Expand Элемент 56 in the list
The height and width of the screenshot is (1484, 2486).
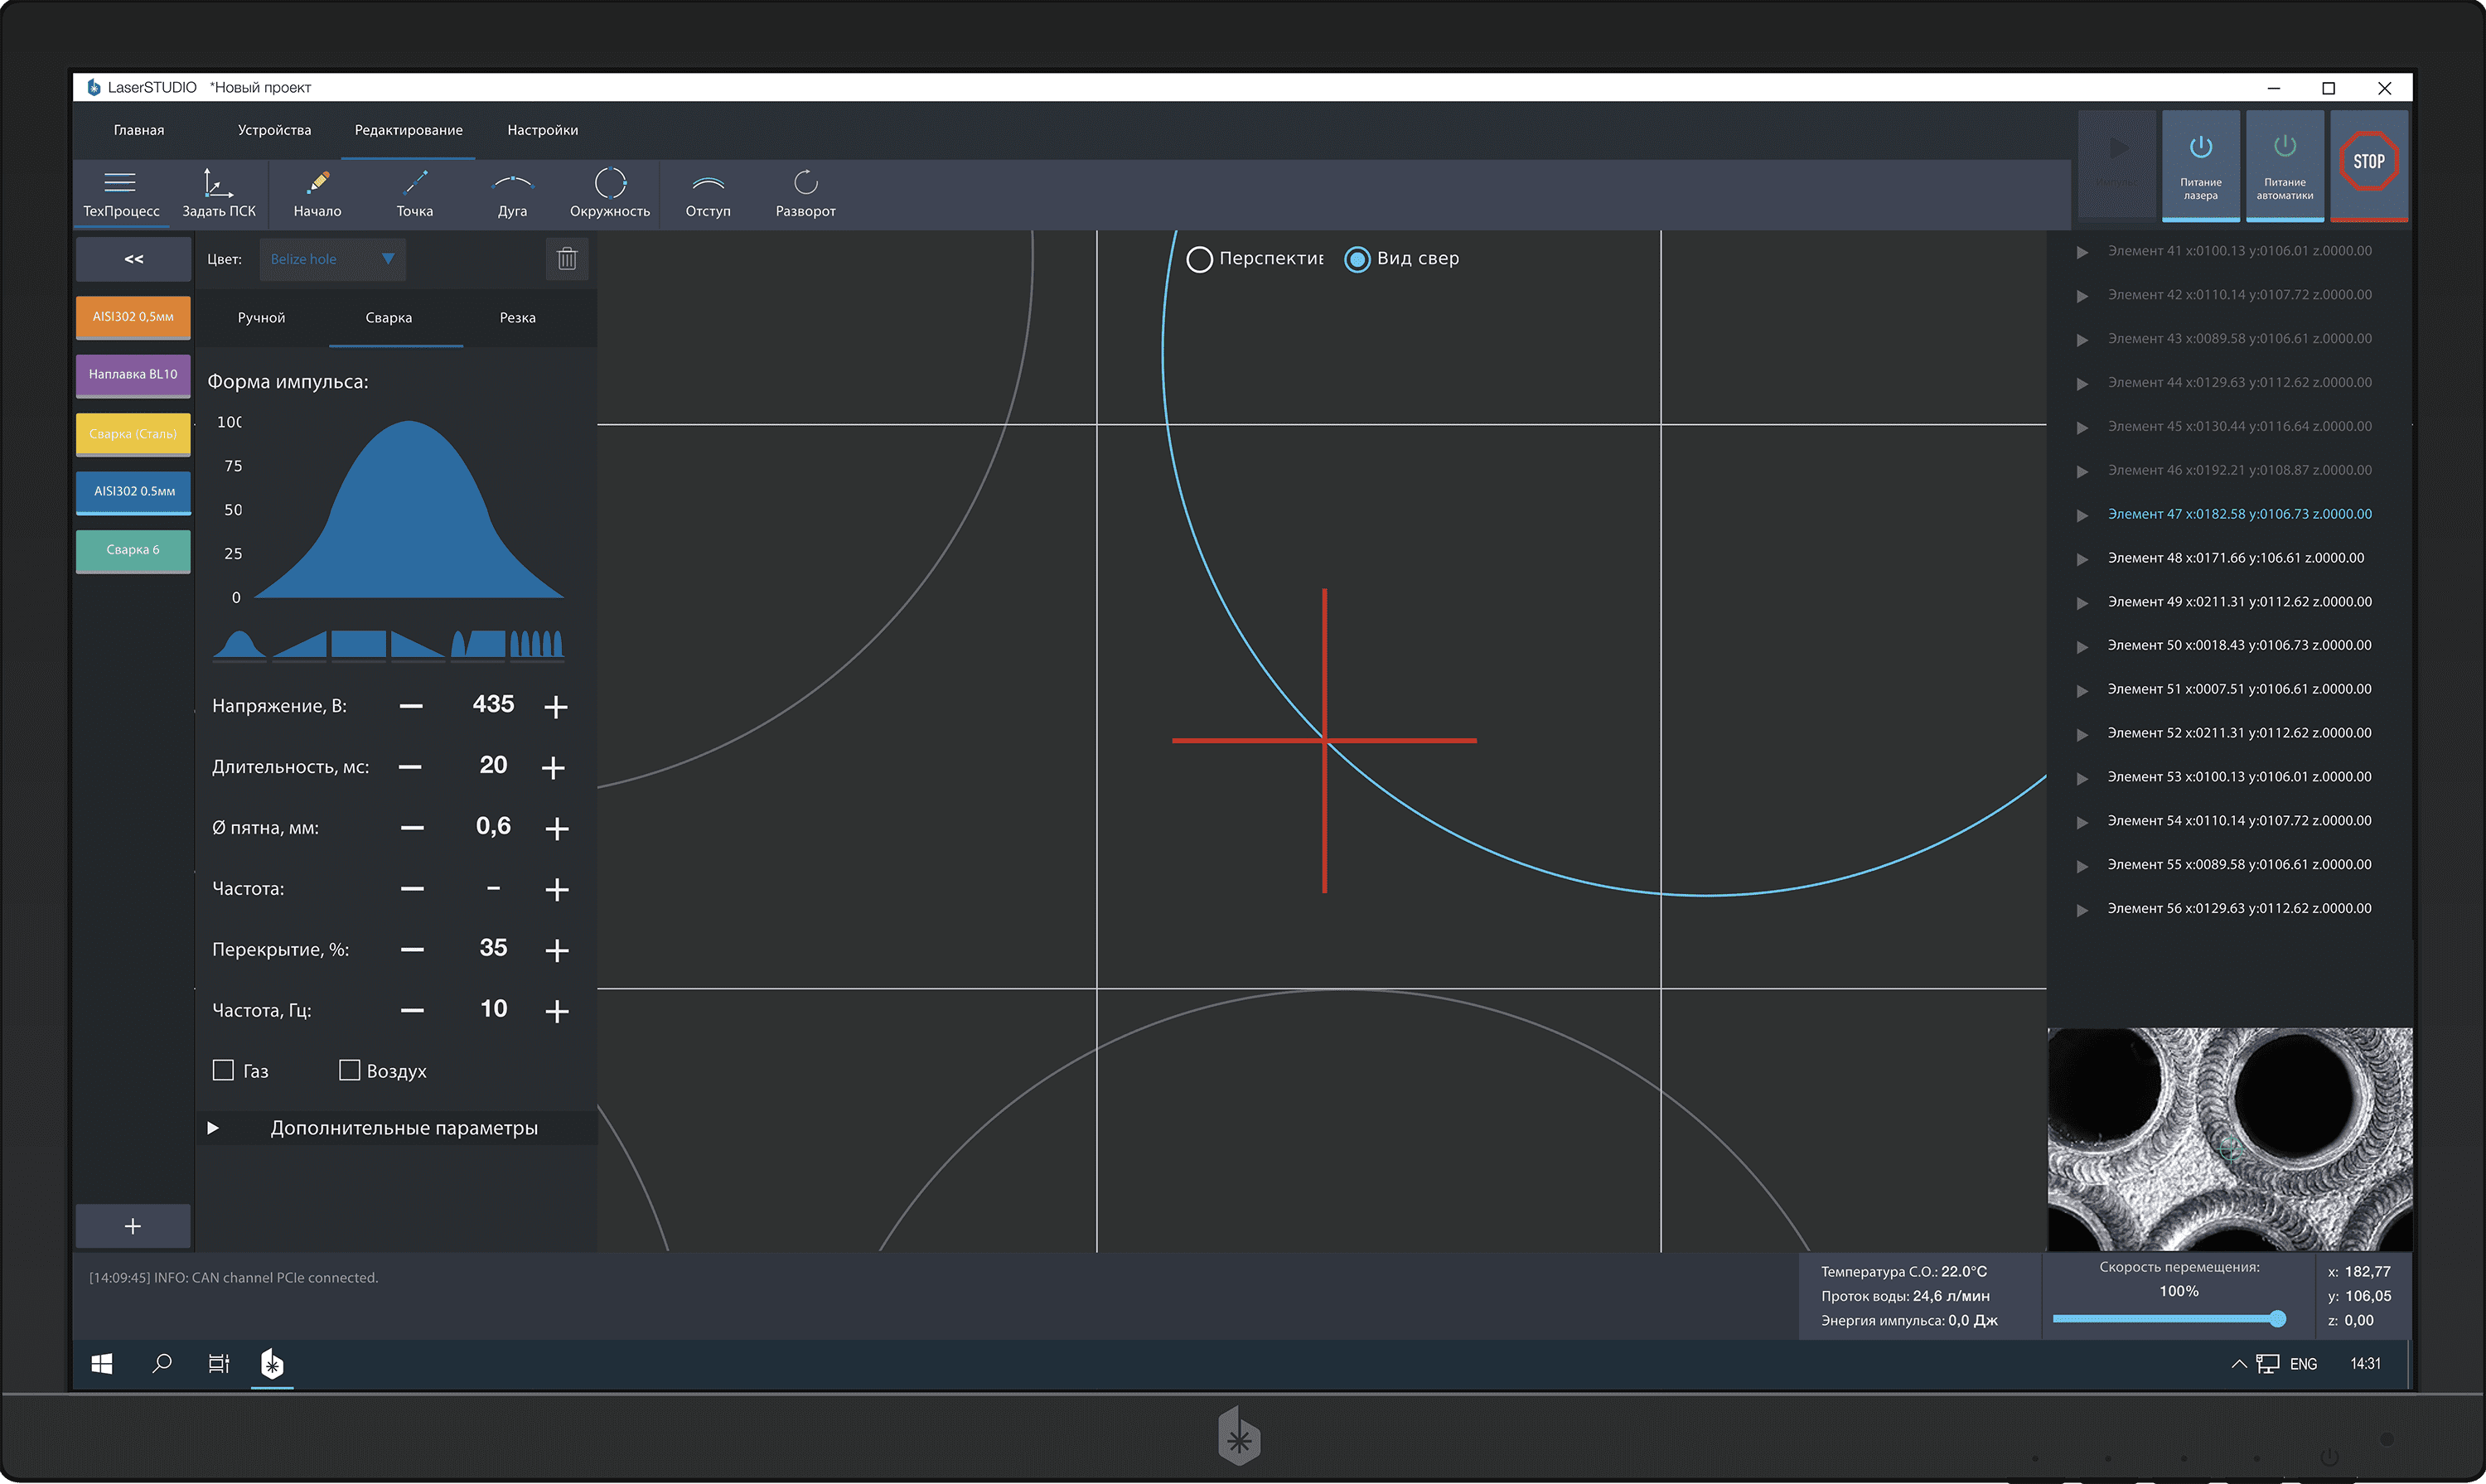[2082, 910]
